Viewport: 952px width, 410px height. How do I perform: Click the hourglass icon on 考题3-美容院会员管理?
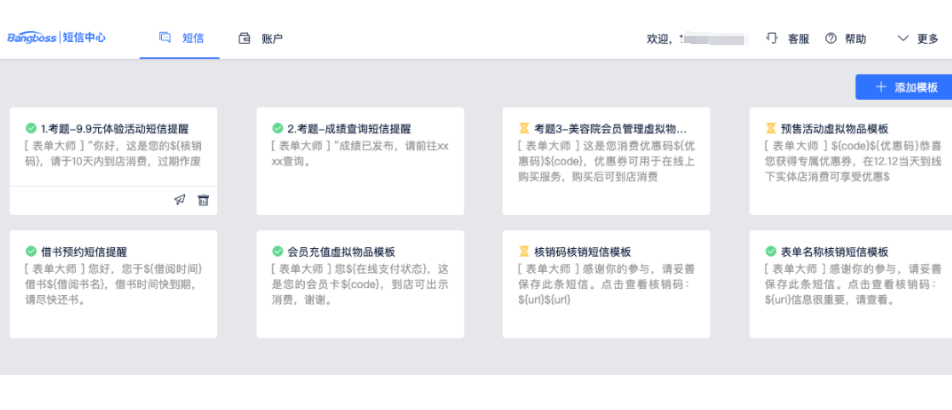[524, 128]
